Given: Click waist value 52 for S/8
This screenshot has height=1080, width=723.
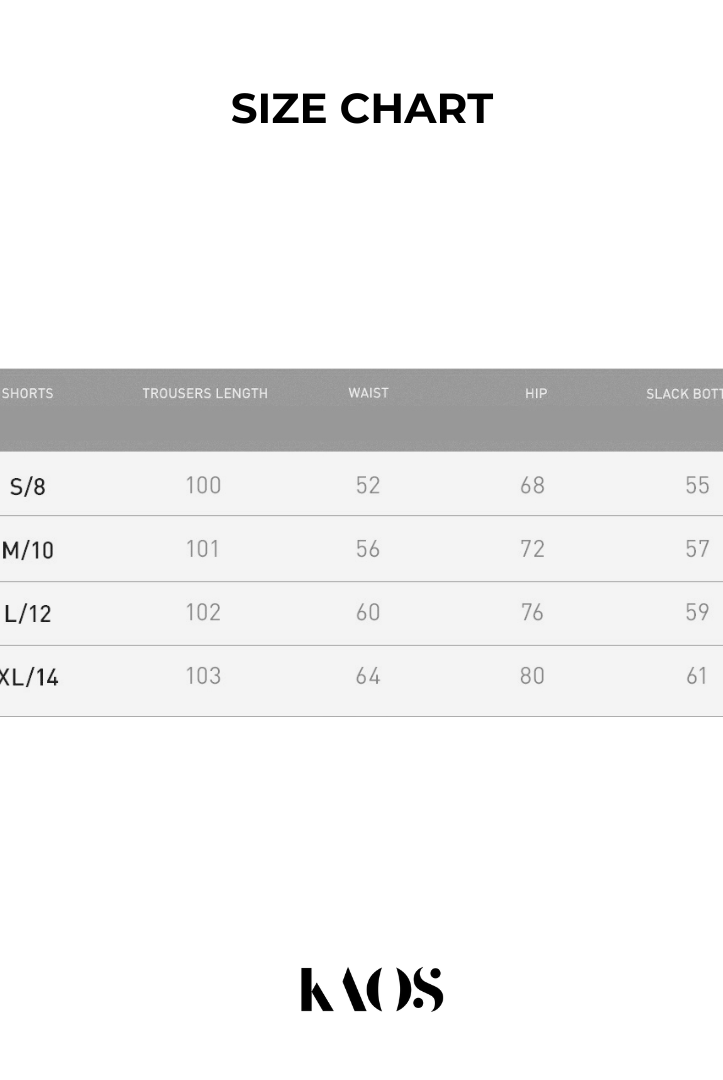Looking at the screenshot, I should click(x=368, y=485).
